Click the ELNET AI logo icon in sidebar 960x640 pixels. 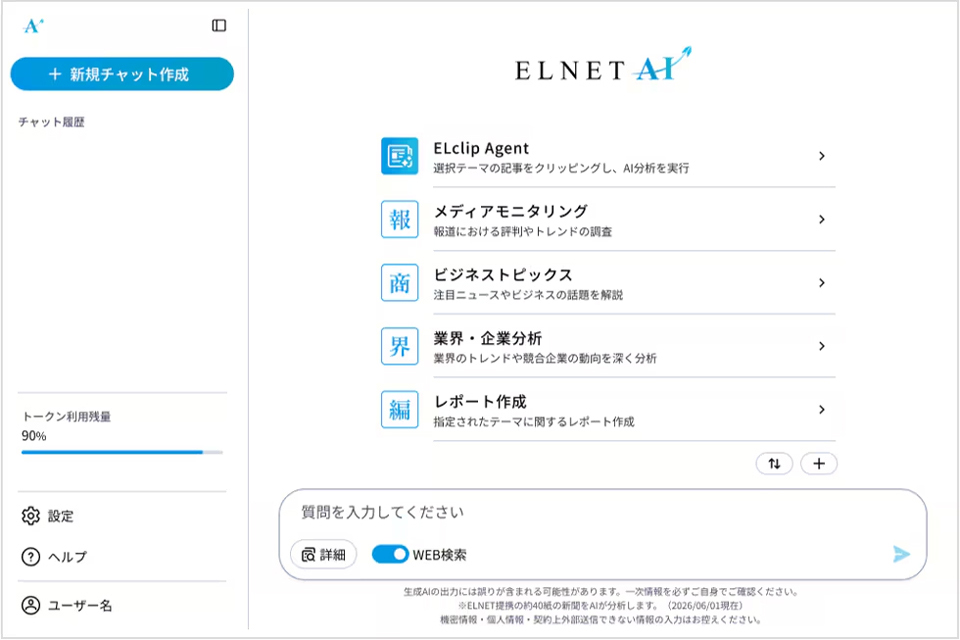point(33,26)
